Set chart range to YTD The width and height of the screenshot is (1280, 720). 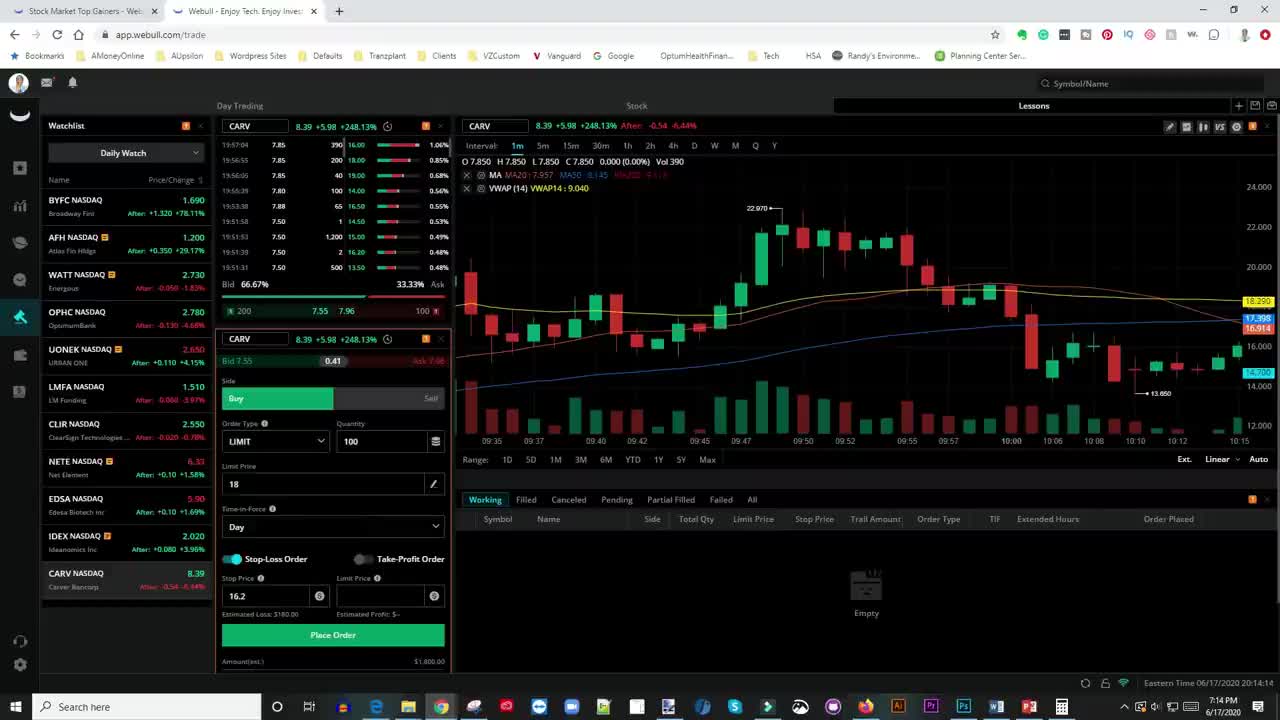coord(633,459)
